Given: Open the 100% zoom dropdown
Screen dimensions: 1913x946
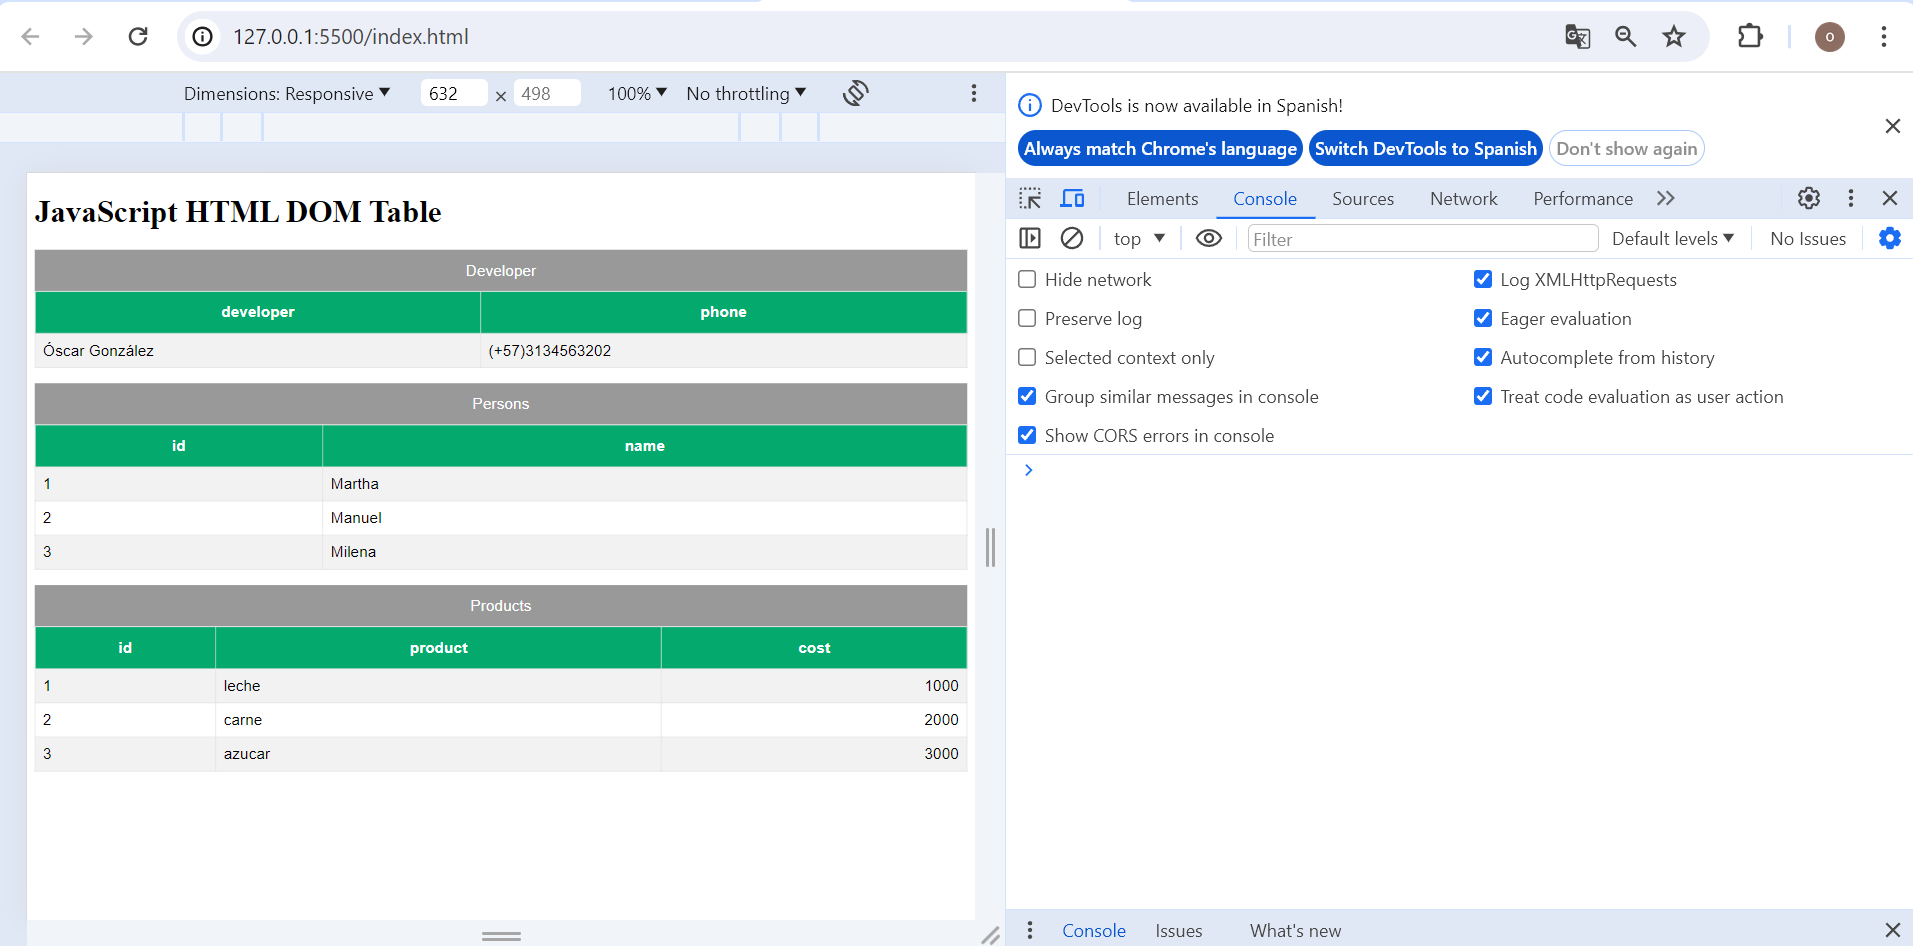Looking at the screenshot, I should [637, 93].
